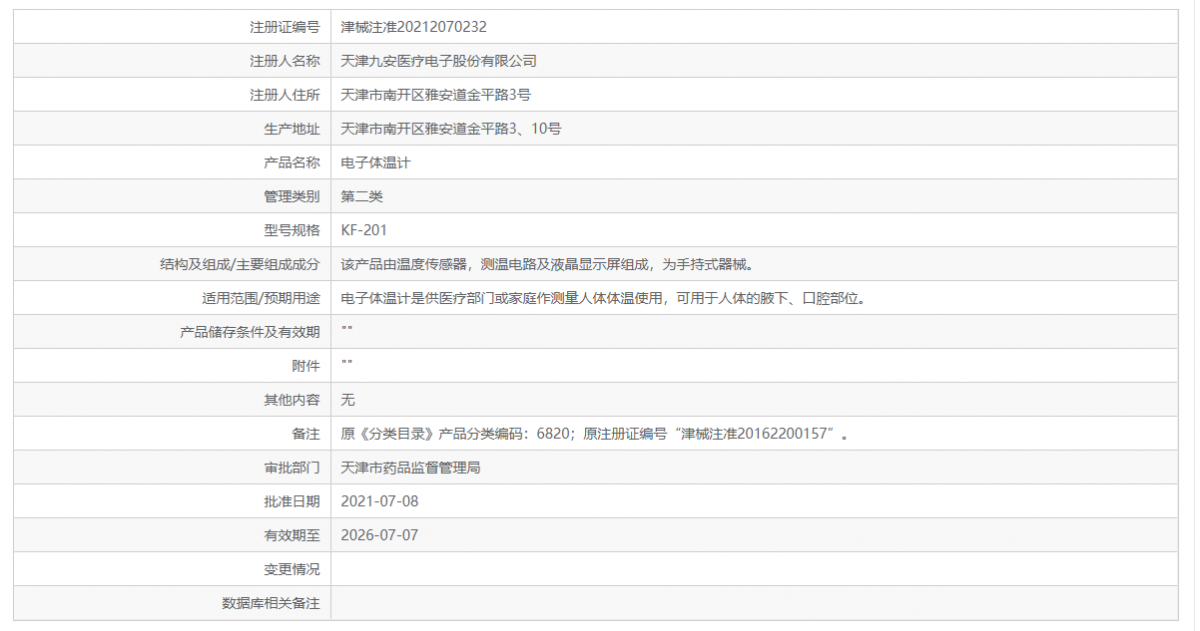Select the 其他内容 value 无
This screenshot has height=631, width=1200.
[x=349, y=399]
